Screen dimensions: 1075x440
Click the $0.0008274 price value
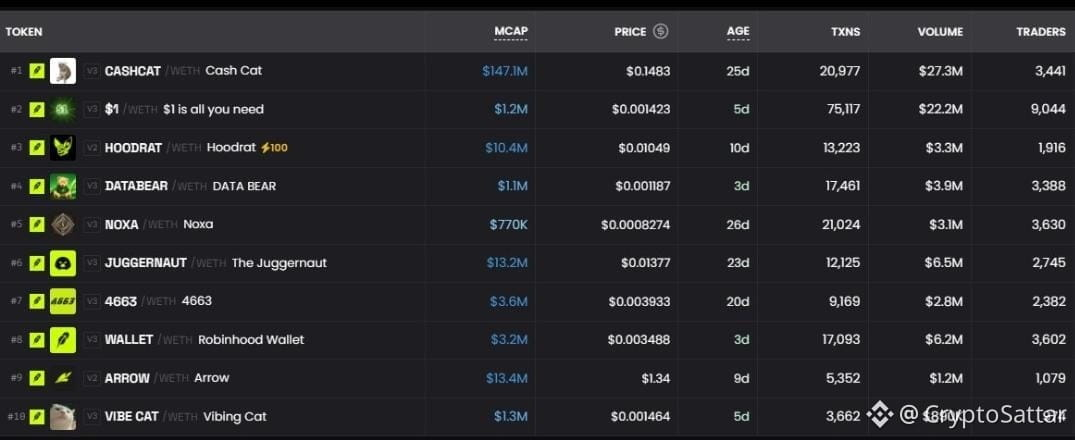click(636, 224)
